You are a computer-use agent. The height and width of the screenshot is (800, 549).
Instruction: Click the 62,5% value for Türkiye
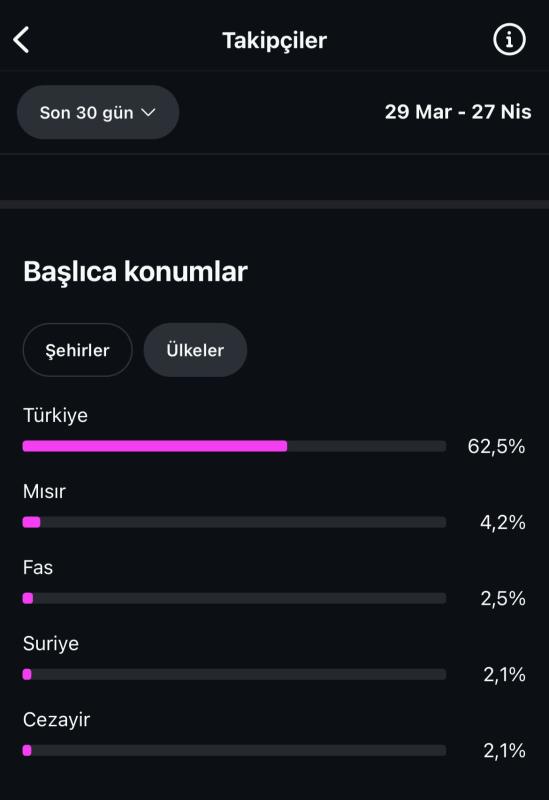(496, 446)
